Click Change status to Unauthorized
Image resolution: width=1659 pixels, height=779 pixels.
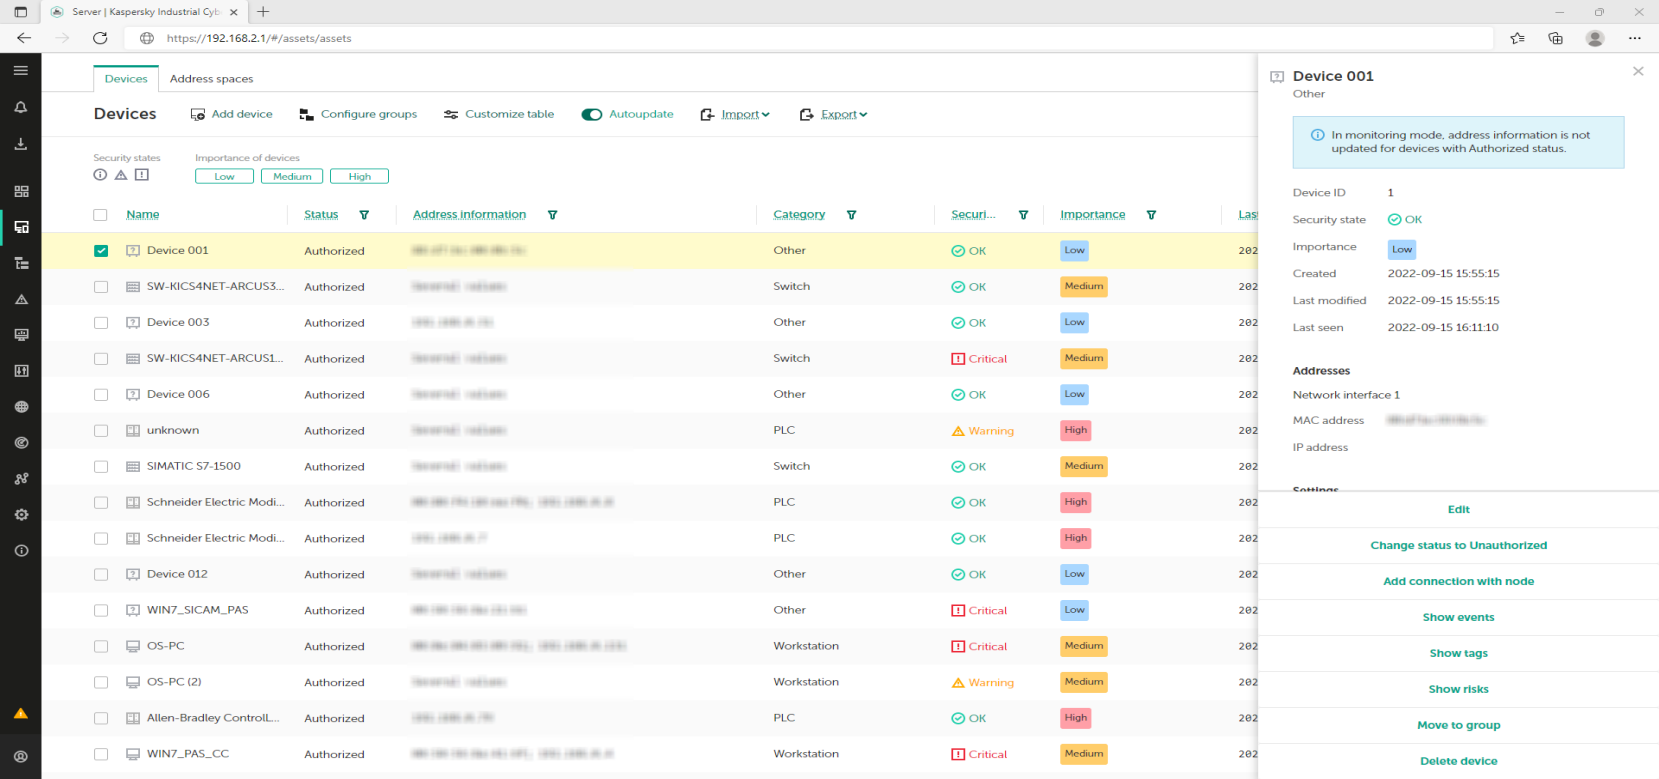click(1458, 546)
